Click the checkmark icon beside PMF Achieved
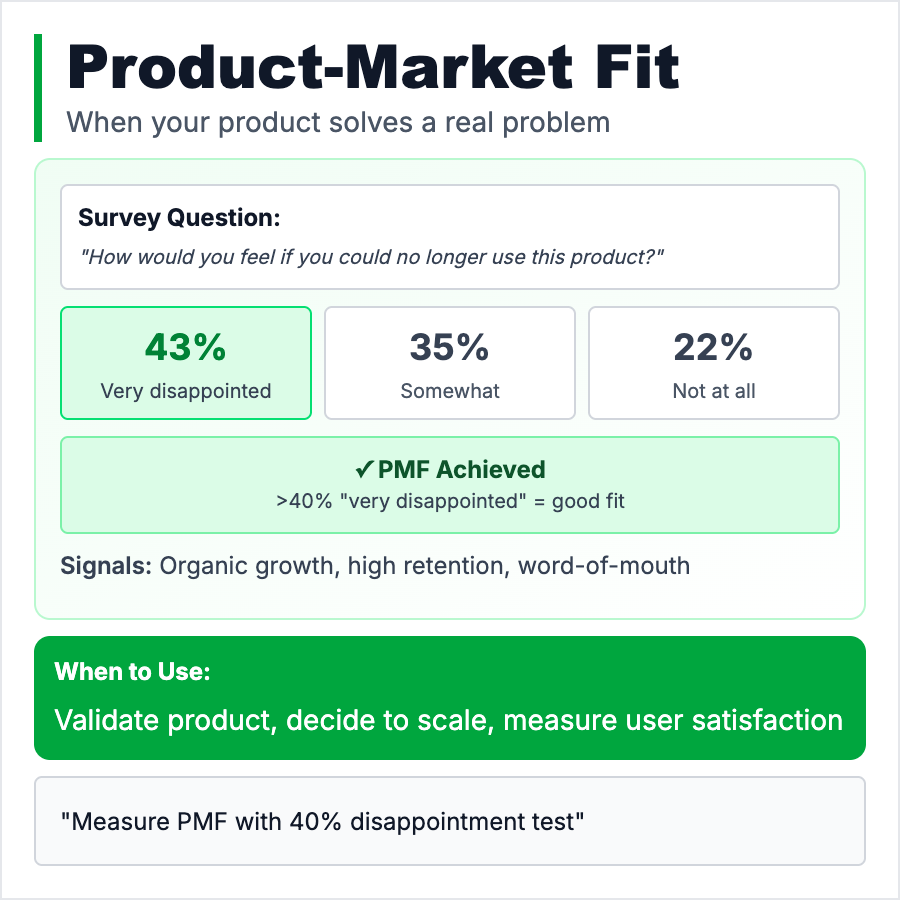The width and height of the screenshot is (900, 900). [364, 470]
